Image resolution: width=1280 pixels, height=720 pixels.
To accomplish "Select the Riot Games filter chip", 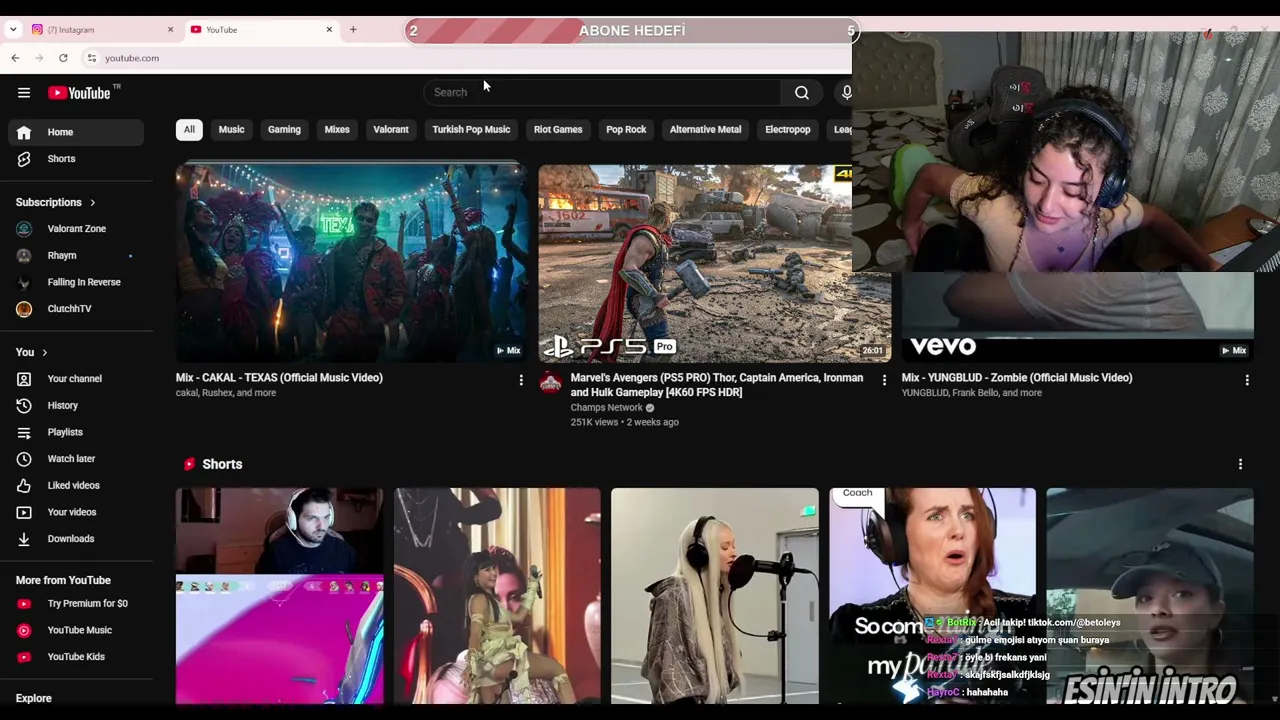I will pyautogui.click(x=558, y=130).
